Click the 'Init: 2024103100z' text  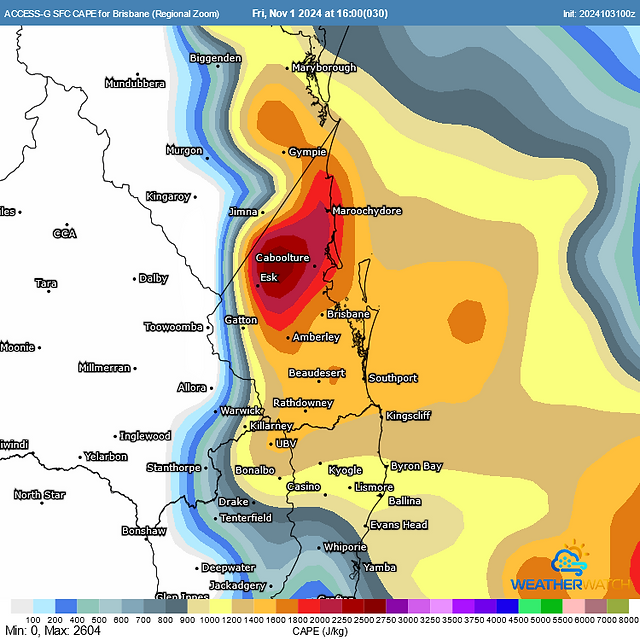[599, 14]
